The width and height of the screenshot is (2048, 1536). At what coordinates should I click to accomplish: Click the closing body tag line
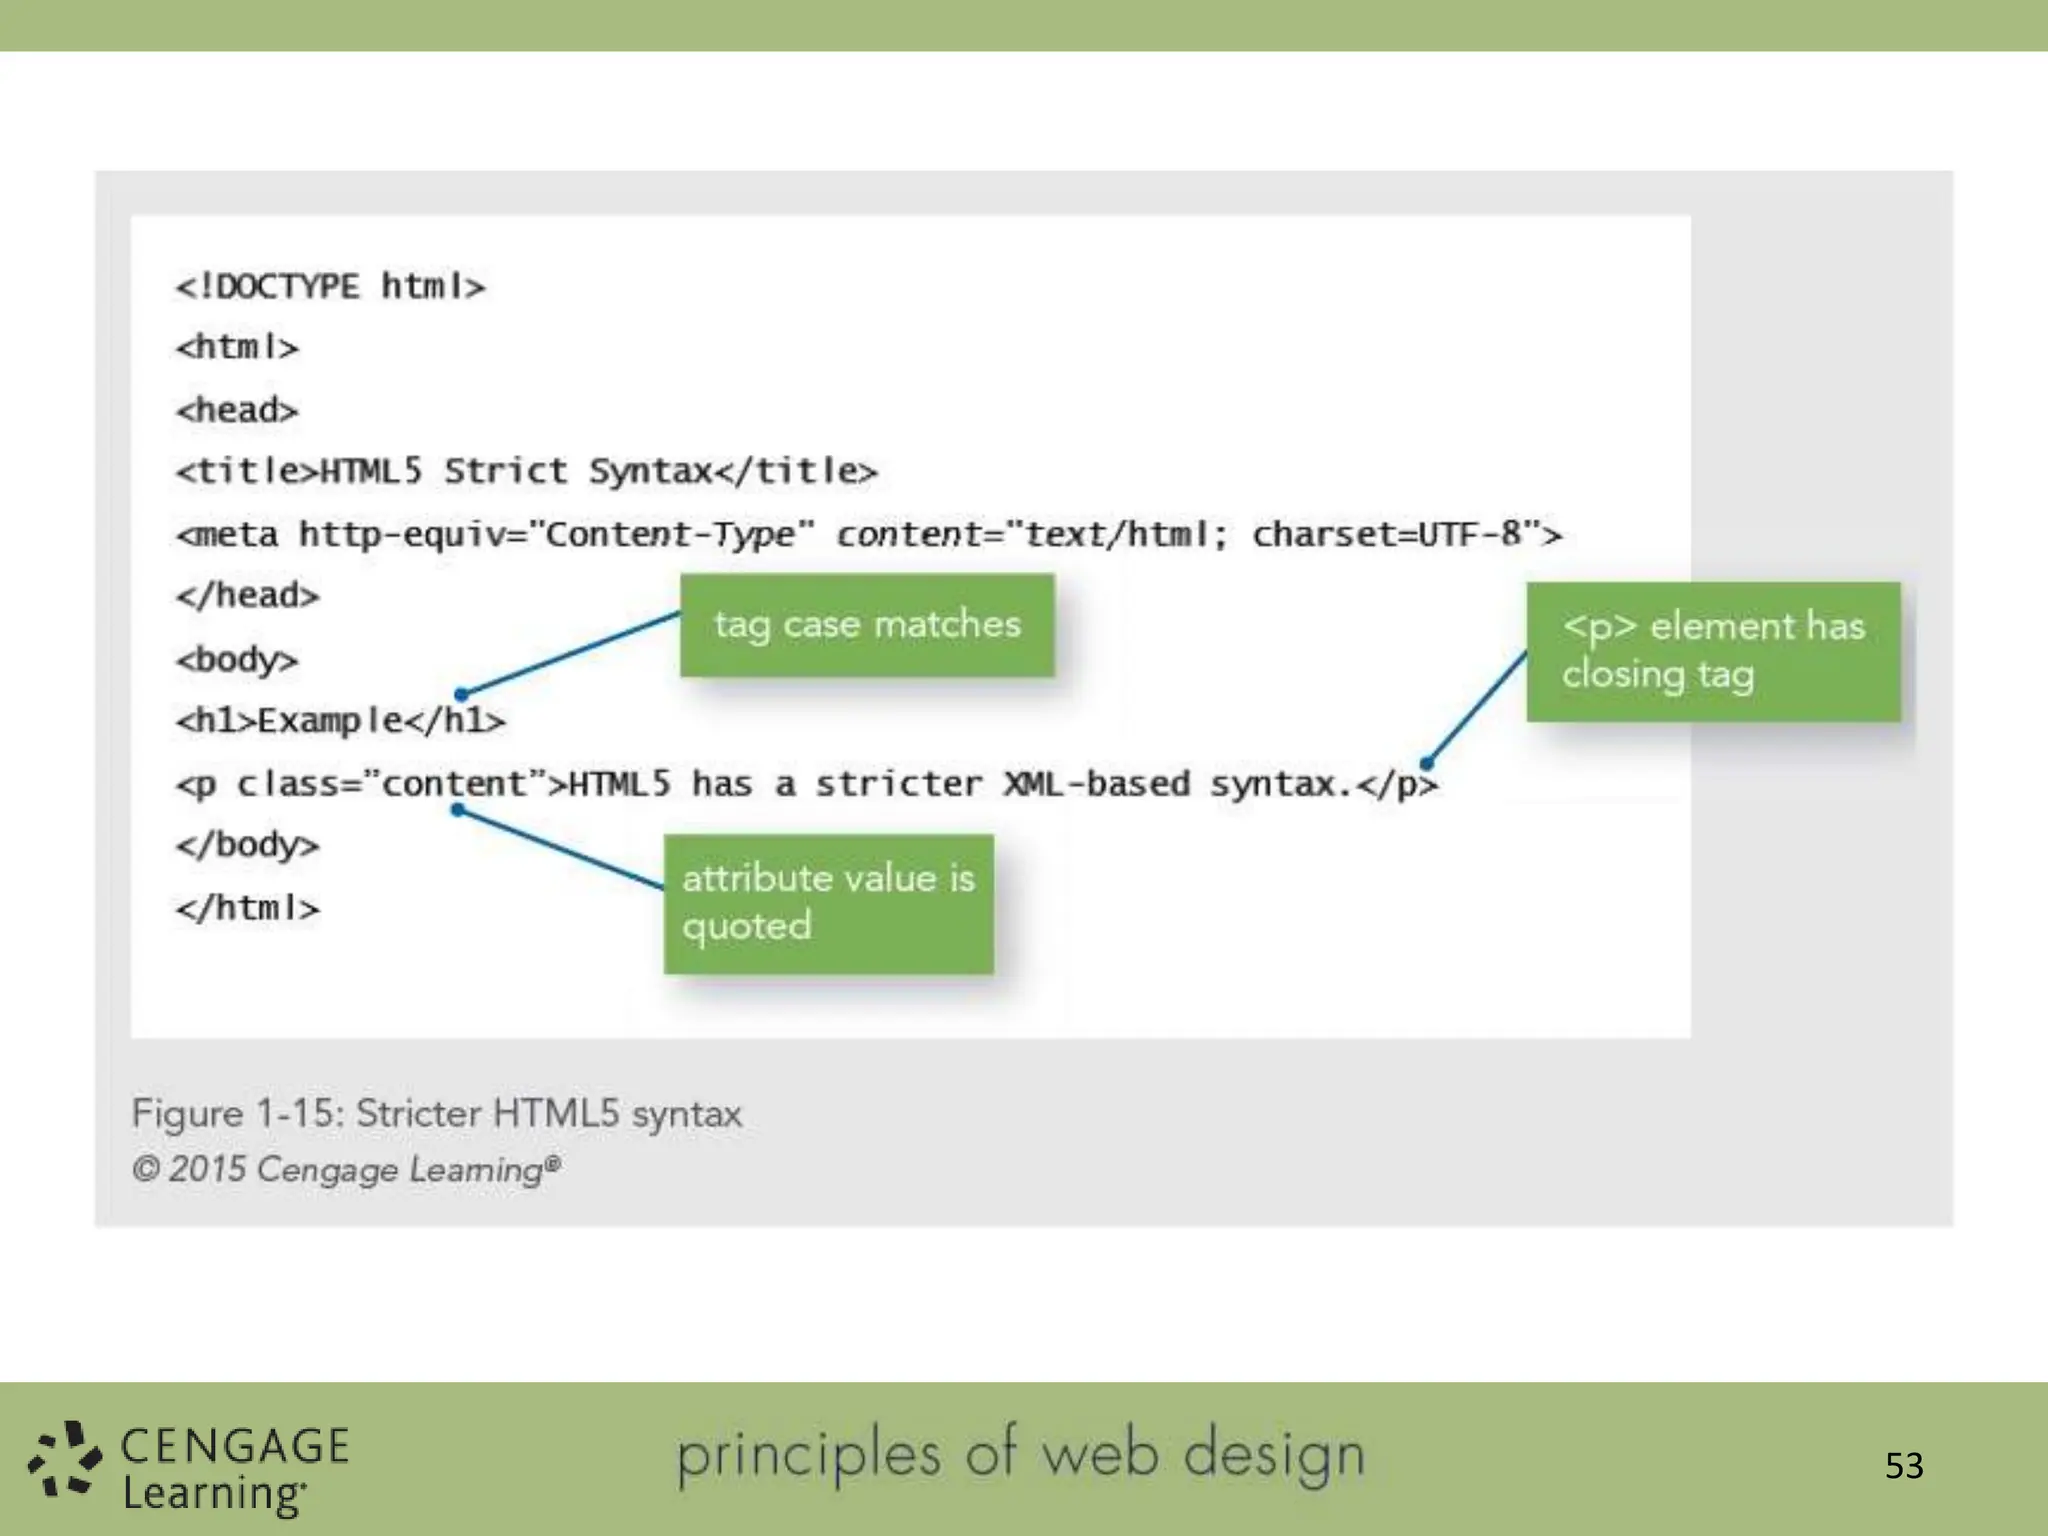click(247, 846)
